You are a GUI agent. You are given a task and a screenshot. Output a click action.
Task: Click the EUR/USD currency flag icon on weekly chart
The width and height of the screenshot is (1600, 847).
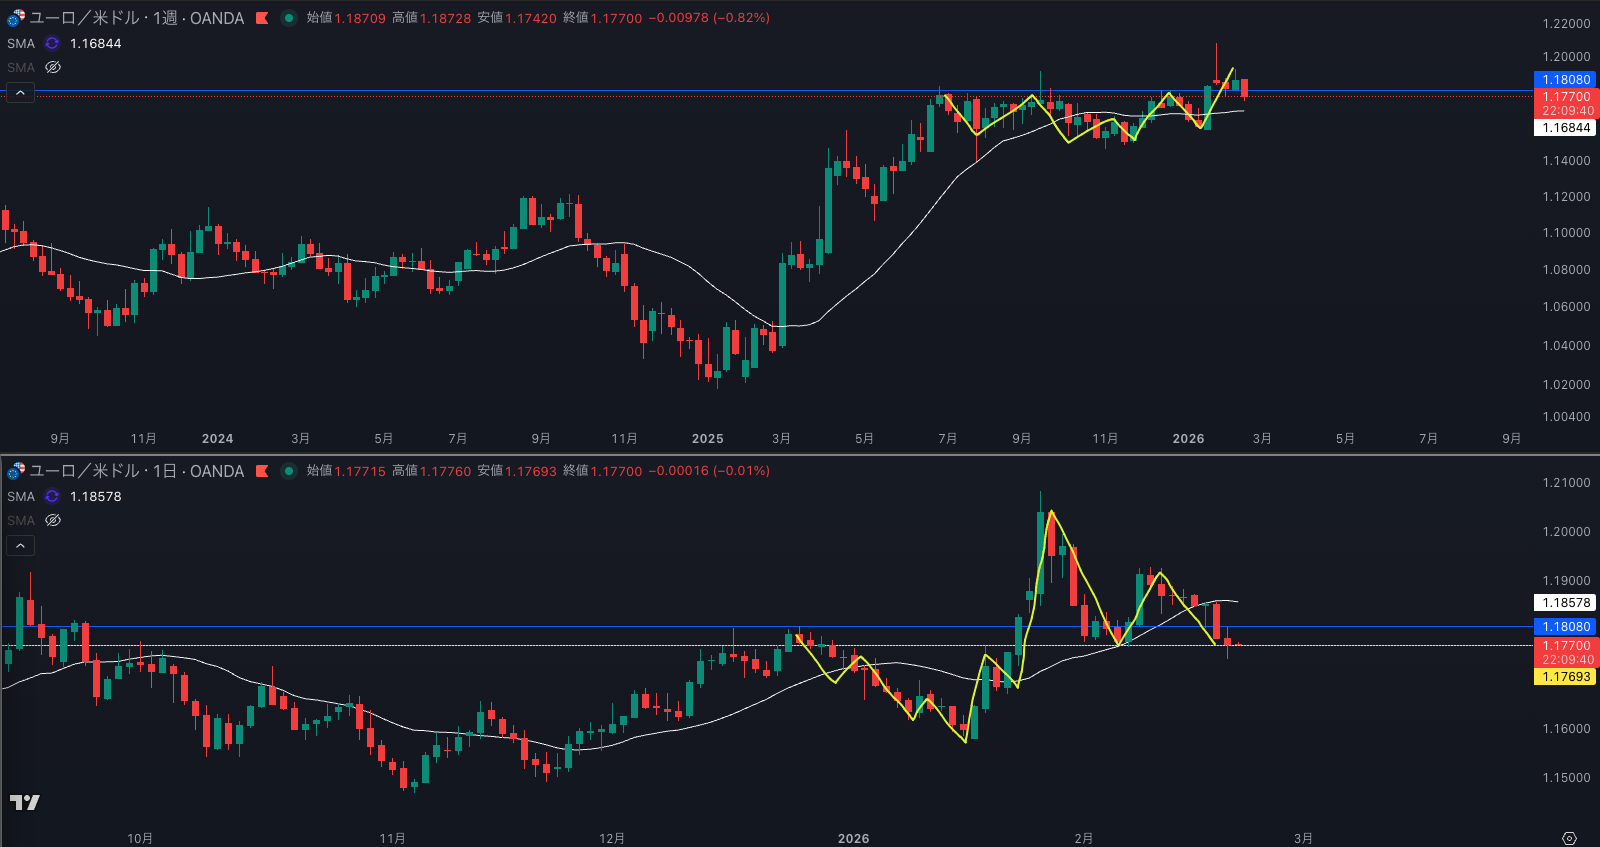16,18
